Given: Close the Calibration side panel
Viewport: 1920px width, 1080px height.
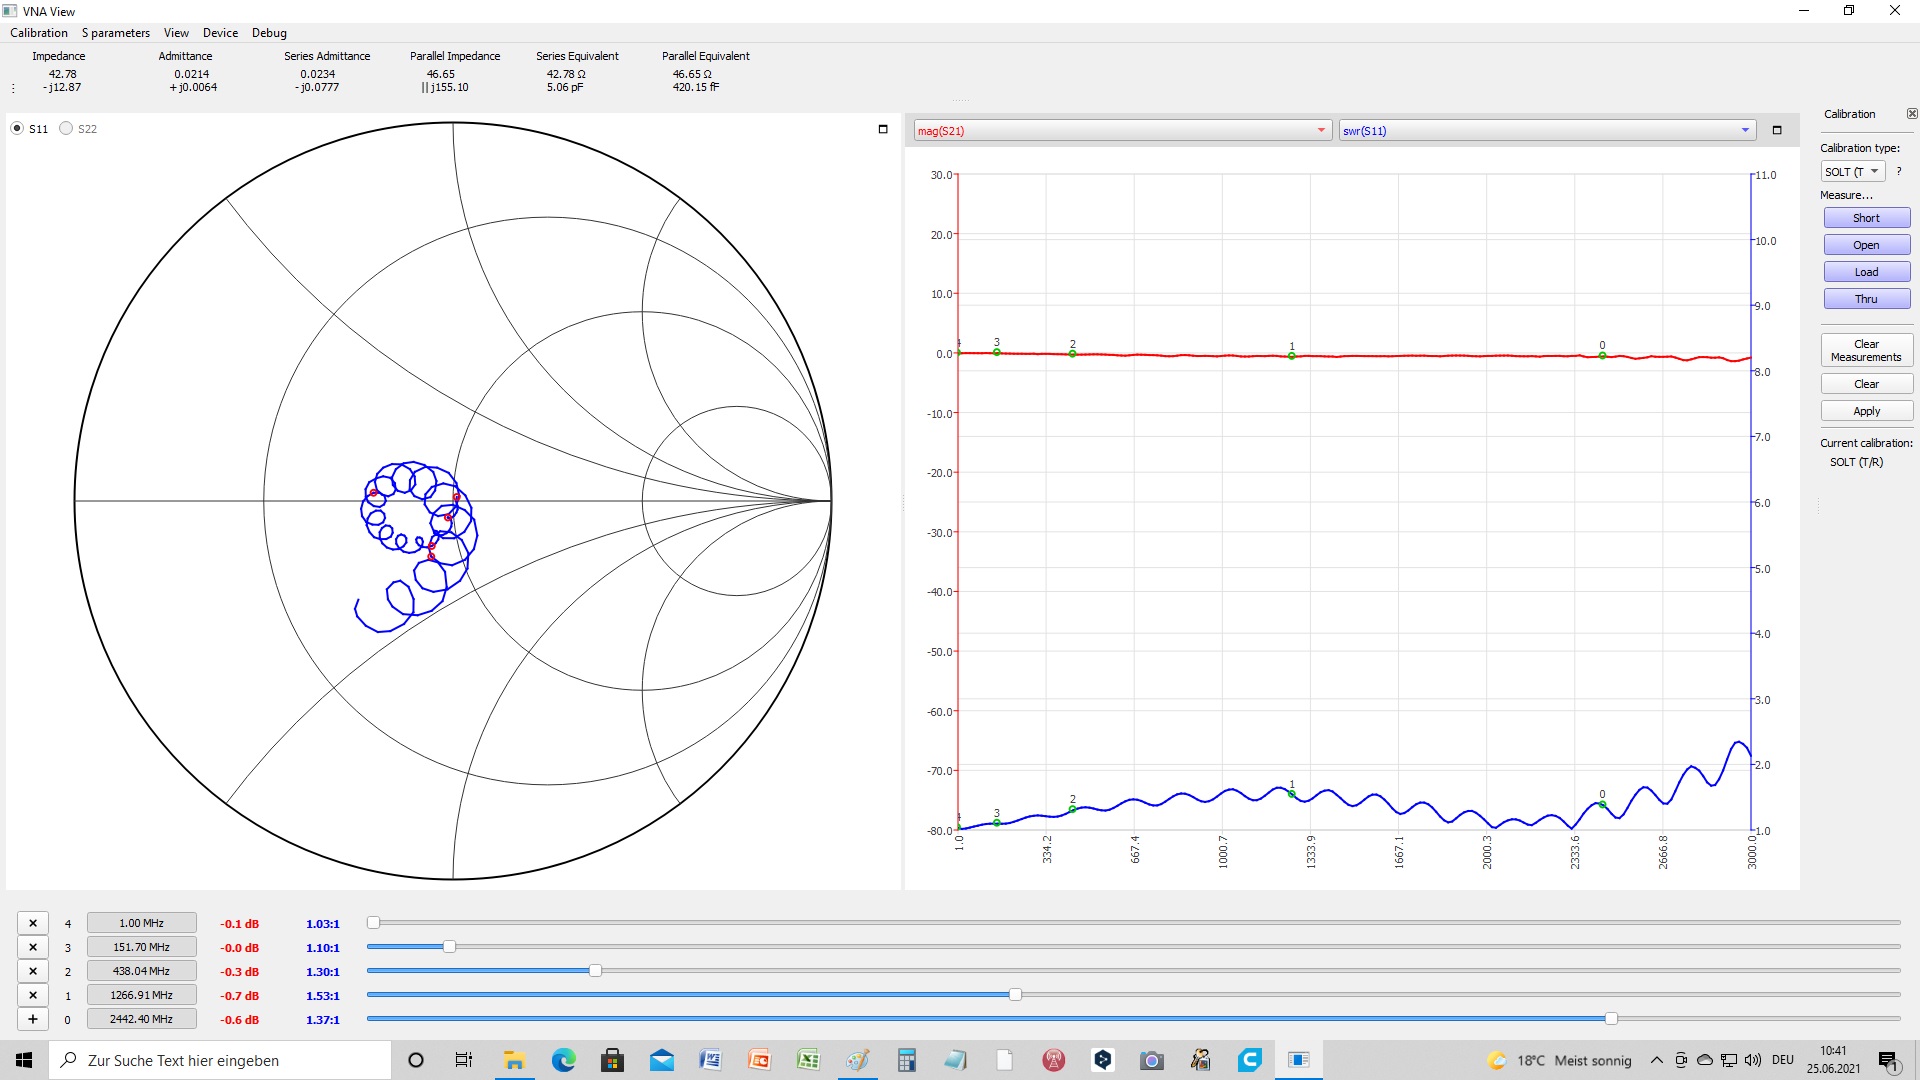Looking at the screenshot, I should (x=1912, y=114).
